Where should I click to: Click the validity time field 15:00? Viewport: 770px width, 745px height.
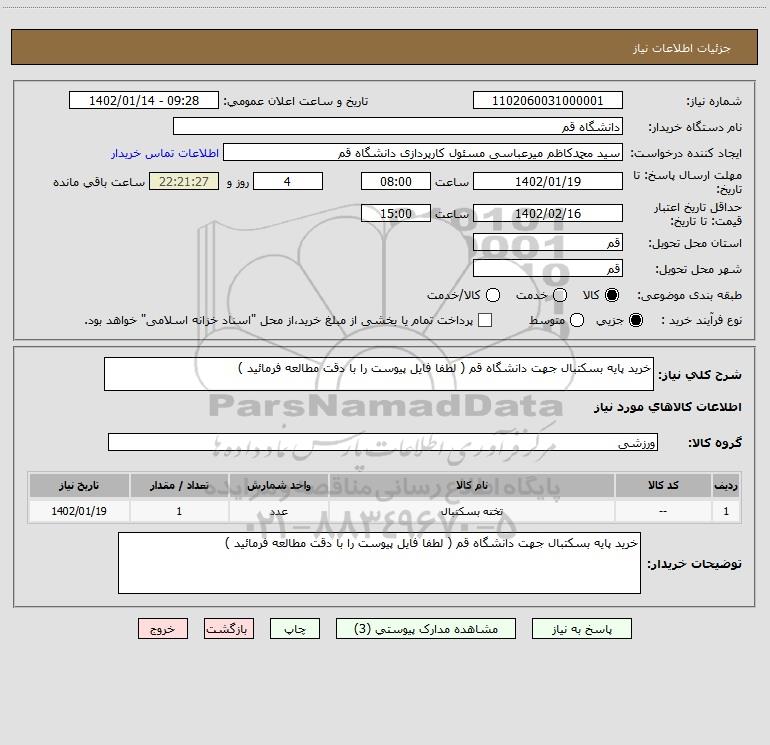396,213
